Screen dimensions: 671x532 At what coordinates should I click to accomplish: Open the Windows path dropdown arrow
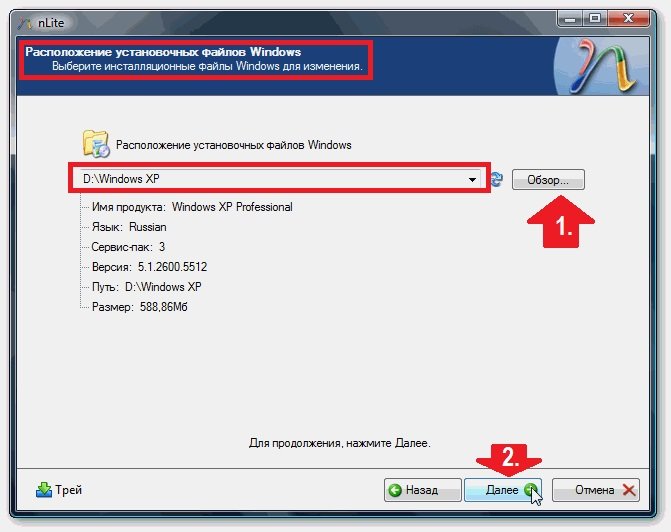[x=472, y=179]
